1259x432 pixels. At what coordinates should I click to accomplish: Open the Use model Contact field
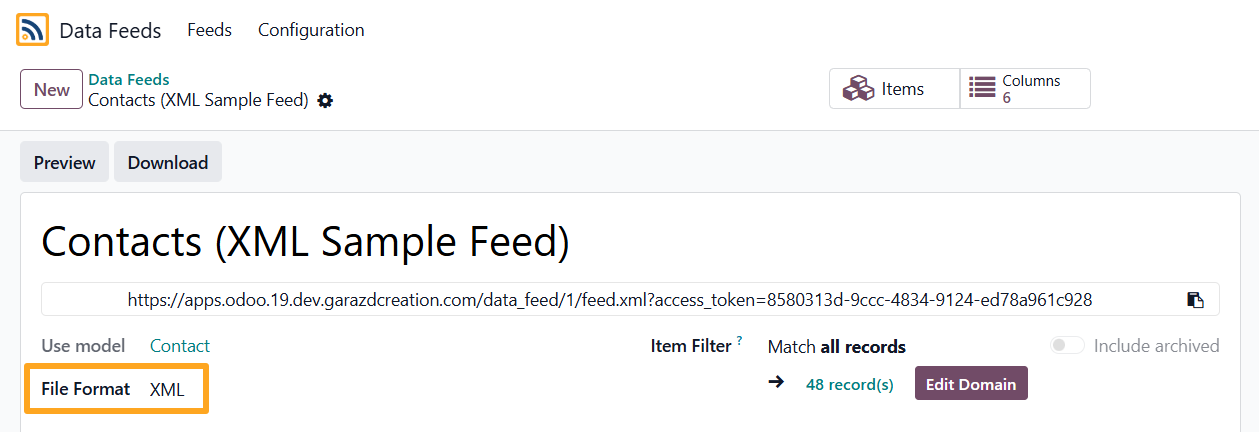coord(180,346)
